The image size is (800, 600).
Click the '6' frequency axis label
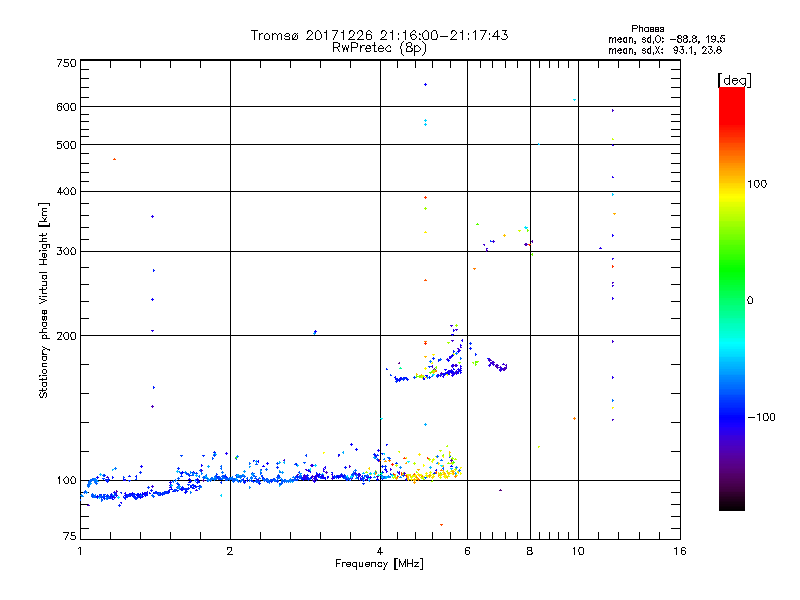[467, 551]
